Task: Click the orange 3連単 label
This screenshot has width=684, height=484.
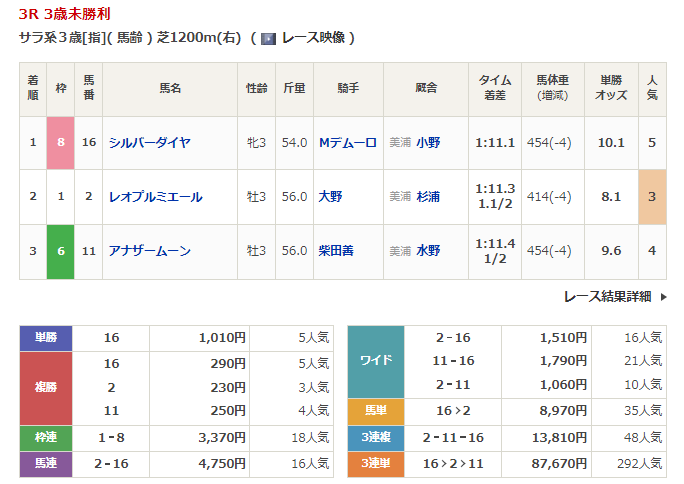Action: 375,464
